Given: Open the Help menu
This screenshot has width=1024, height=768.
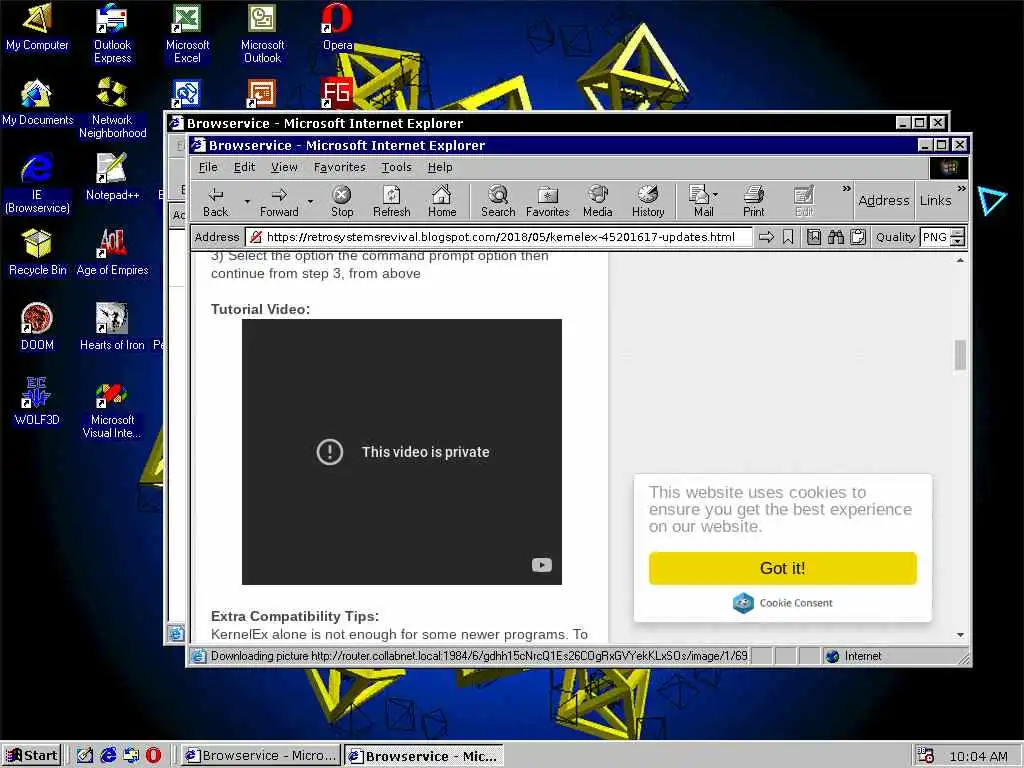Looking at the screenshot, I should pos(440,167).
